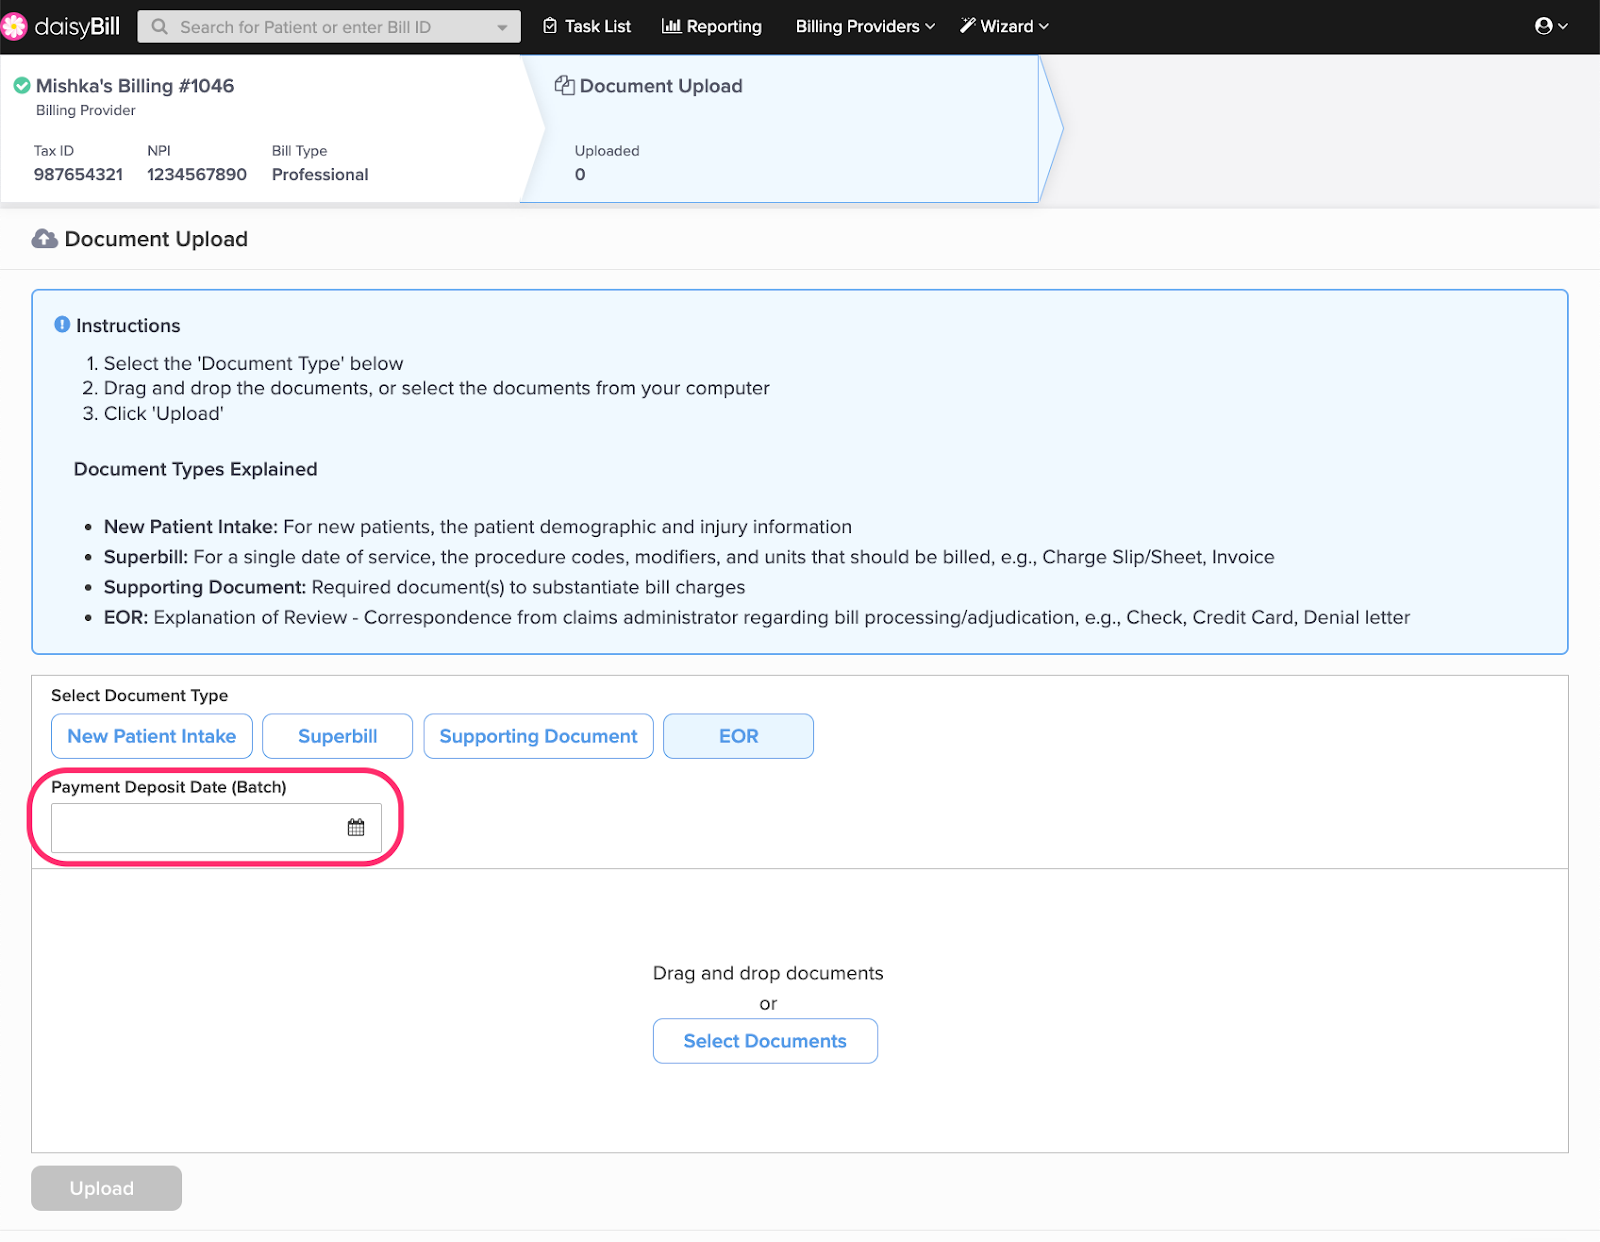Expand the Billing Providers menu
The image size is (1600, 1242).
coord(865,27)
